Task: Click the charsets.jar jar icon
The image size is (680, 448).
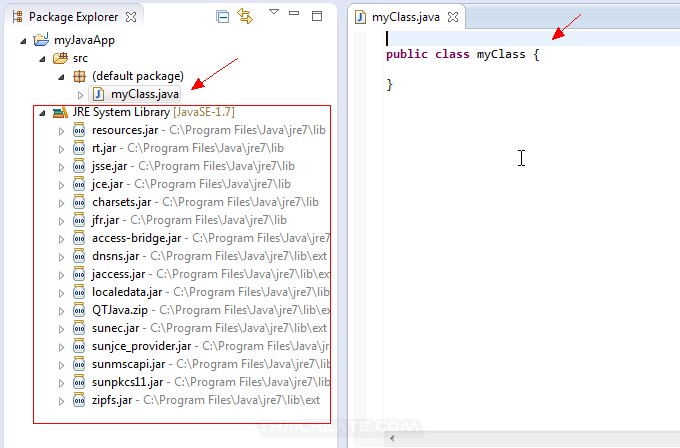Action: [79, 202]
